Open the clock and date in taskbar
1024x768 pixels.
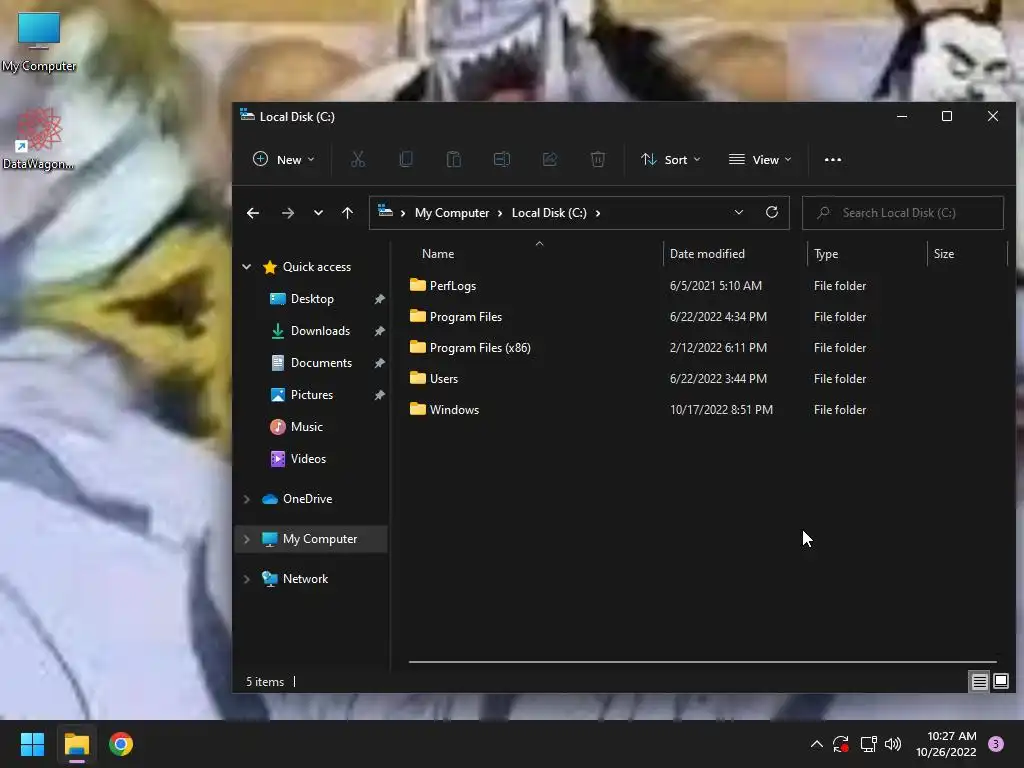946,744
